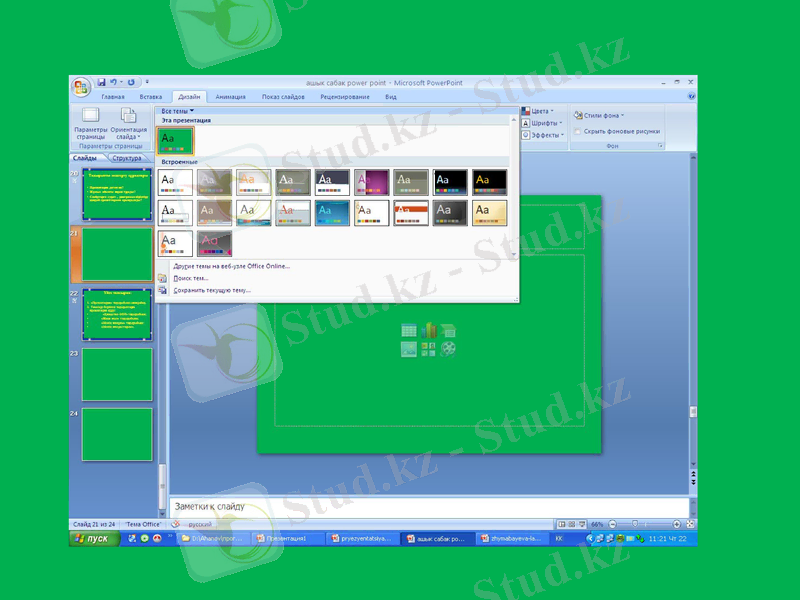Click the Office button in the top-left corner
Viewport: 800px width, 600px height.
coord(81,87)
